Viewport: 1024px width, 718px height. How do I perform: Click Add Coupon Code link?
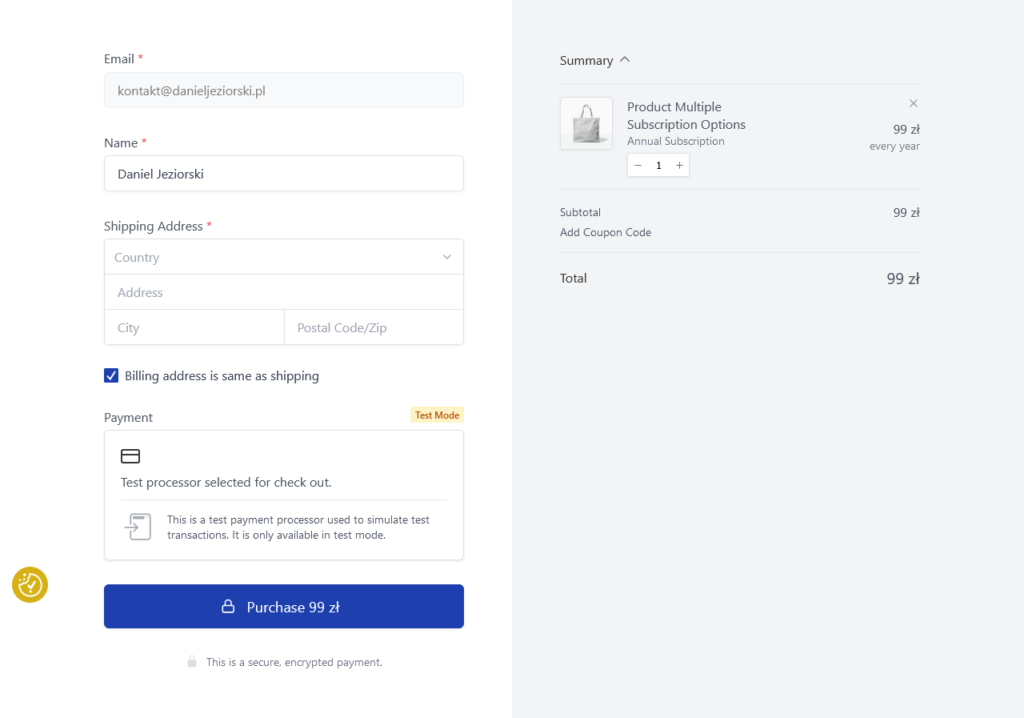[x=605, y=232]
